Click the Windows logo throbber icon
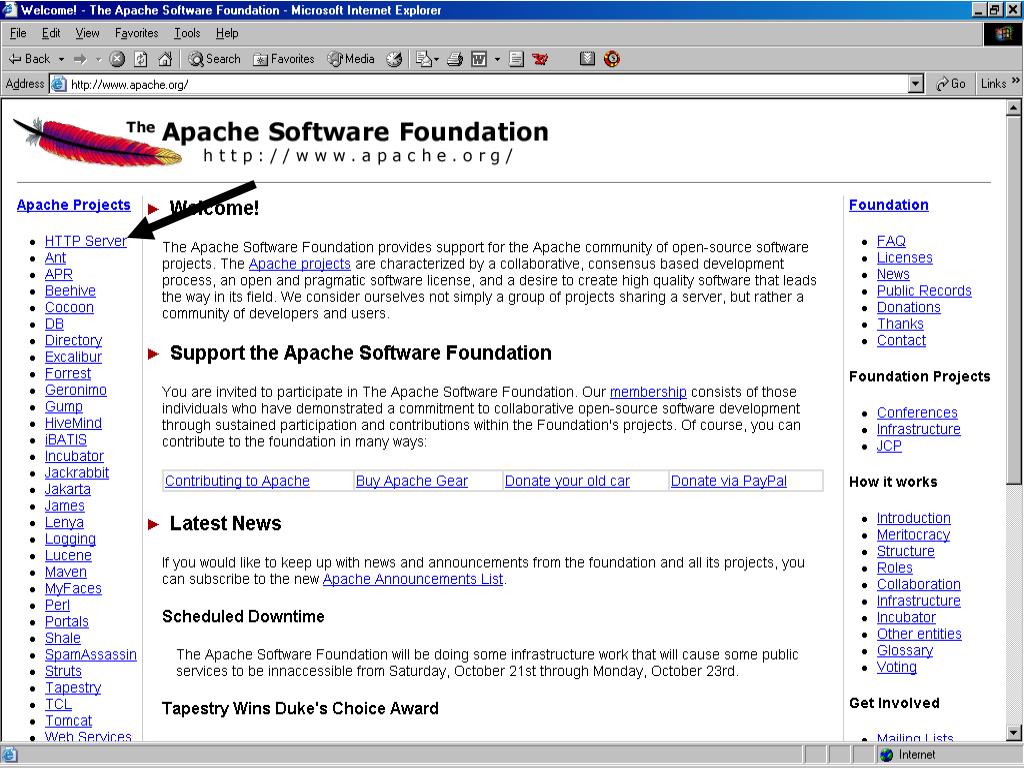This screenshot has height=768, width=1024. (x=1003, y=34)
